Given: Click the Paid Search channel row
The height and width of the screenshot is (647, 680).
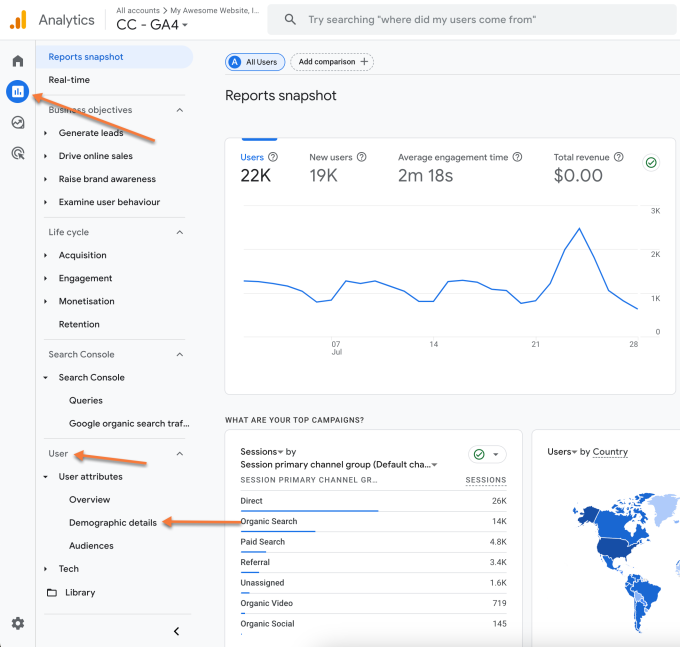Looking at the screenshot, I should 373,542.
